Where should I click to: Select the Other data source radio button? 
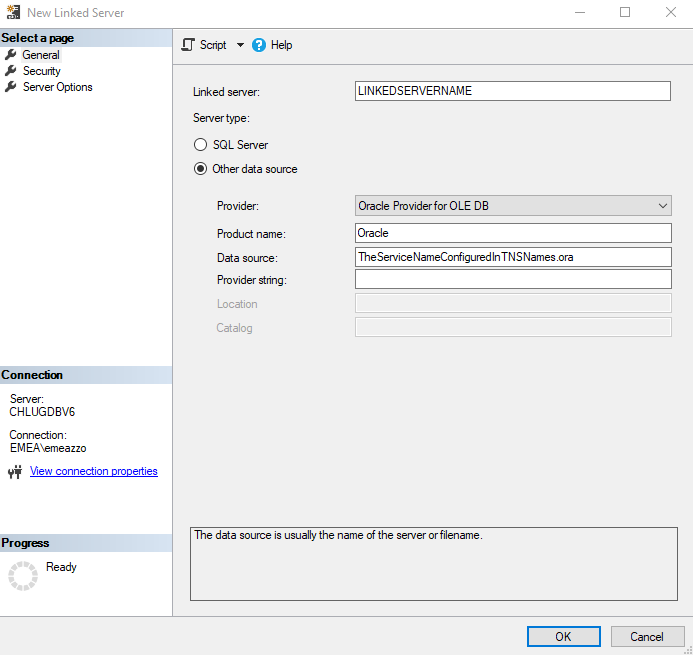click(x=200, y=169)
